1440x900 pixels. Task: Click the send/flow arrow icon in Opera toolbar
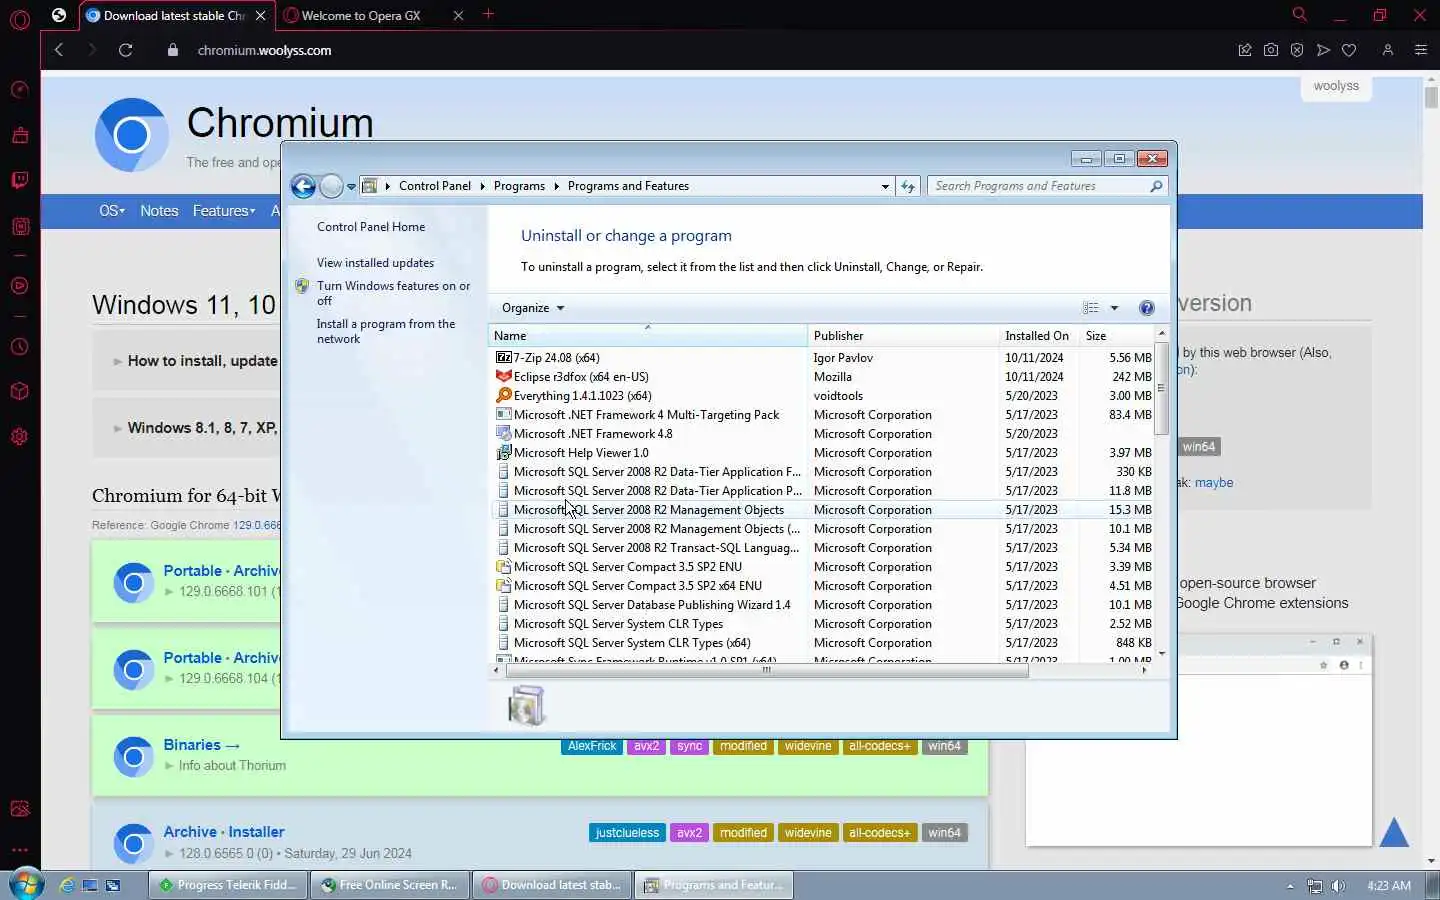tap(1323, 50)
